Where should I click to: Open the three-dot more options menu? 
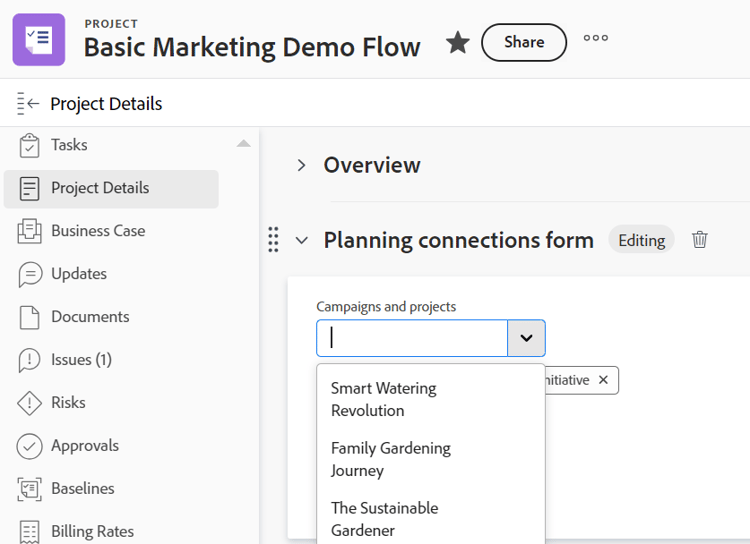pyautogui.click(x=596, y=39)
